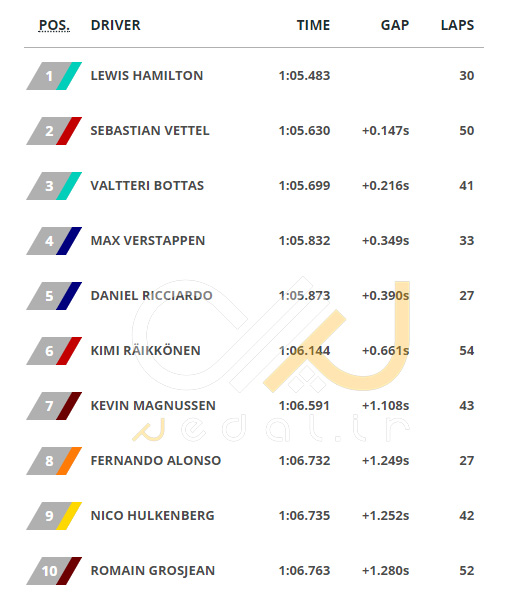Click the TIME column header
Image resolution: width=509 pixels, height=609 pixels.
pyautogui.click(x=313, y=25)
